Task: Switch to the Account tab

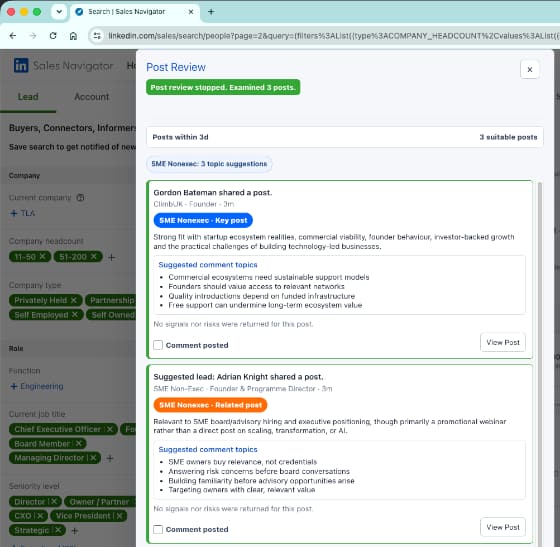Action: coord(91,97)
